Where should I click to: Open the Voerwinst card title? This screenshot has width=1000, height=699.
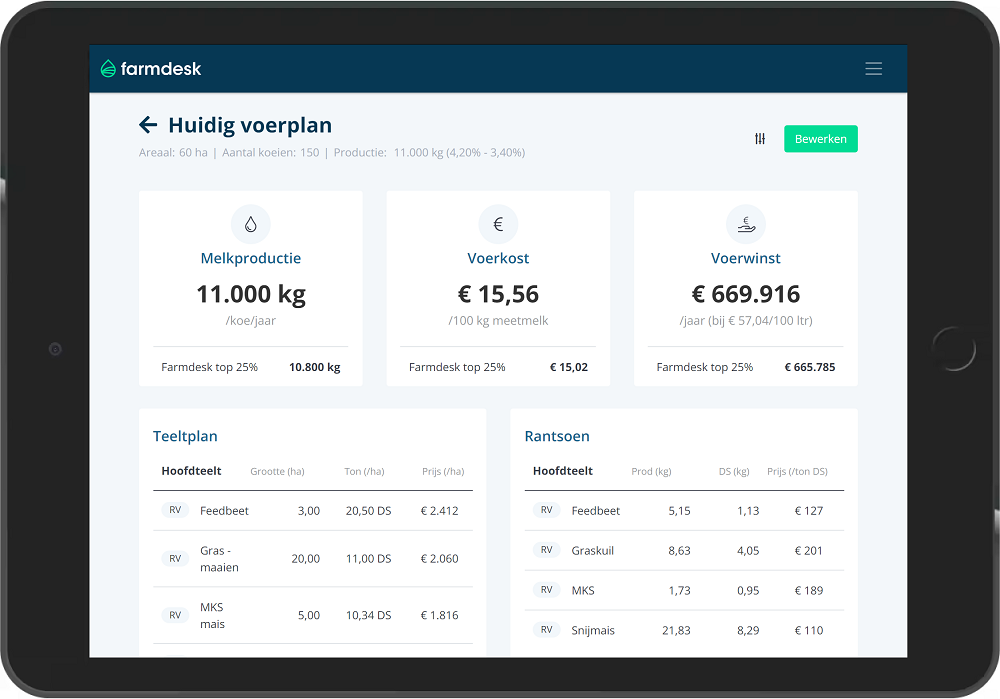pos(745,258)
